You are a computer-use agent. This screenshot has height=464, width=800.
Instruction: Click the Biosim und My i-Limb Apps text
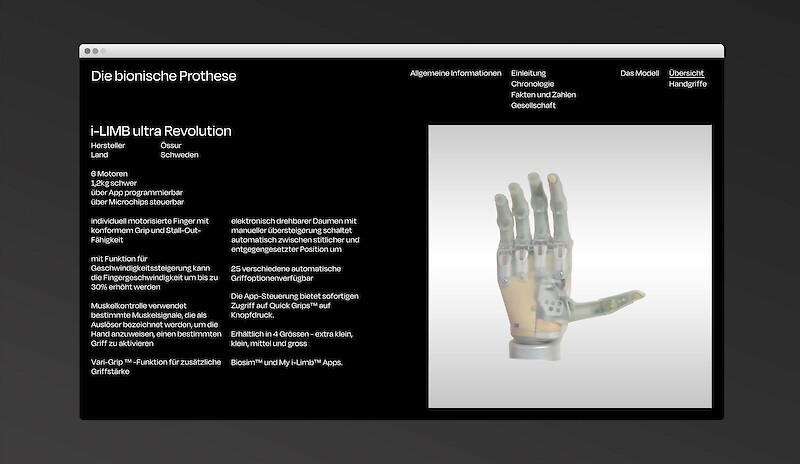[287, 362]
